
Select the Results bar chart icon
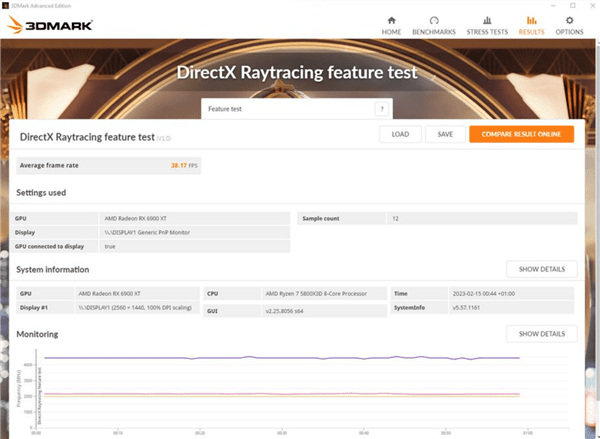[531, 21]
